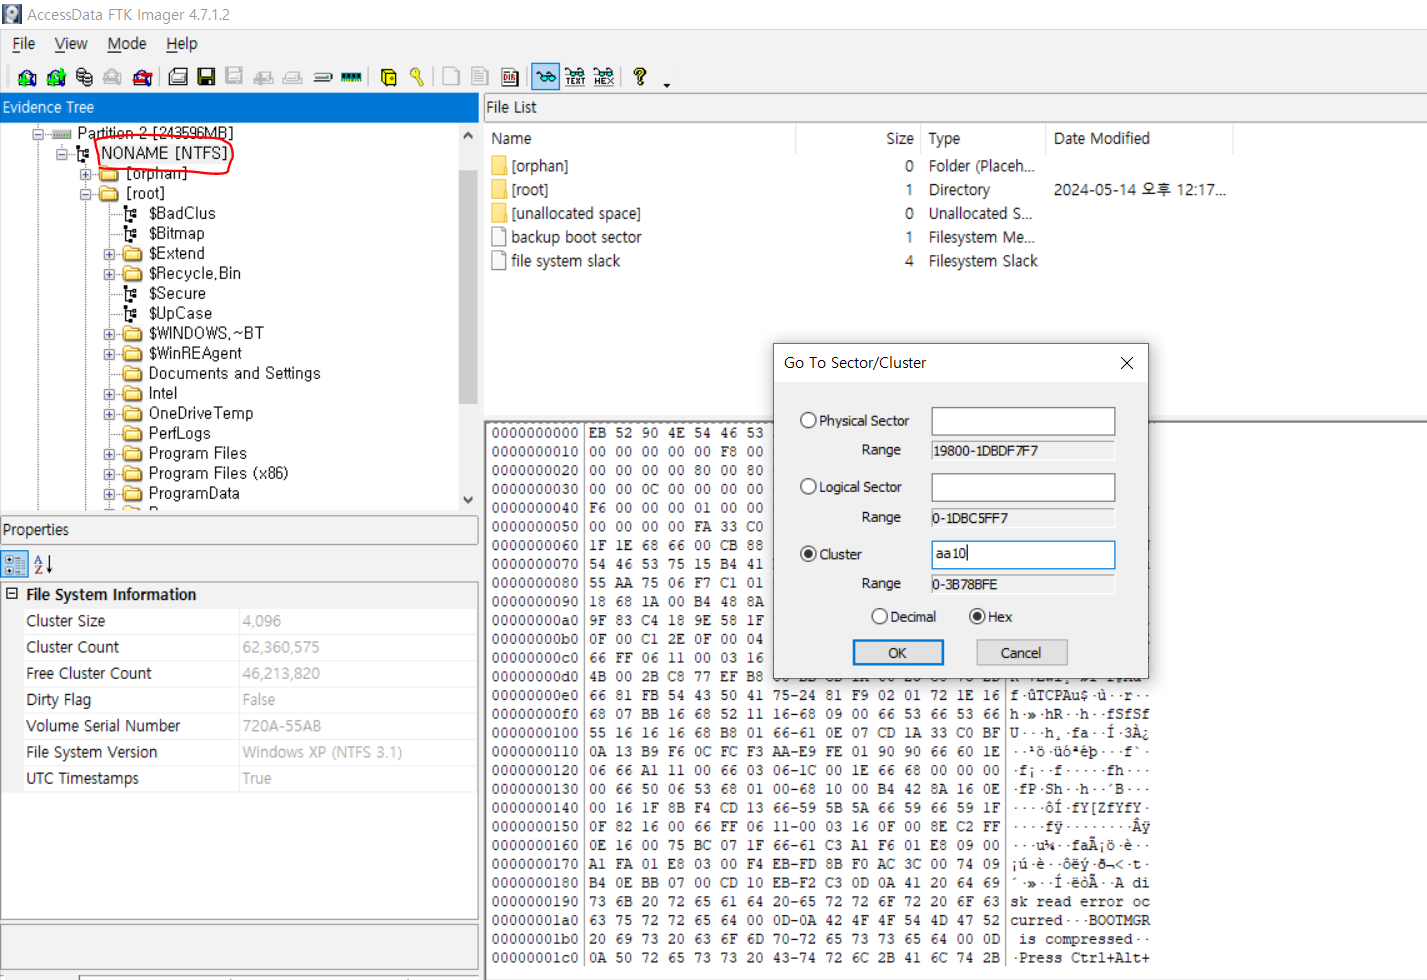Open the View menu

tap(71, 44)
